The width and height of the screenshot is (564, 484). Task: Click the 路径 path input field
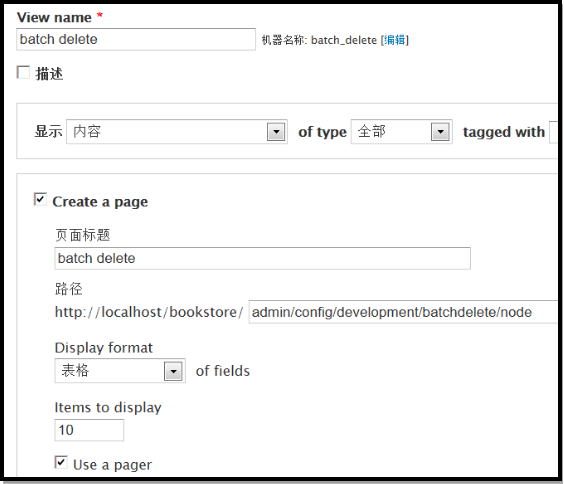(x=403, y=312)
